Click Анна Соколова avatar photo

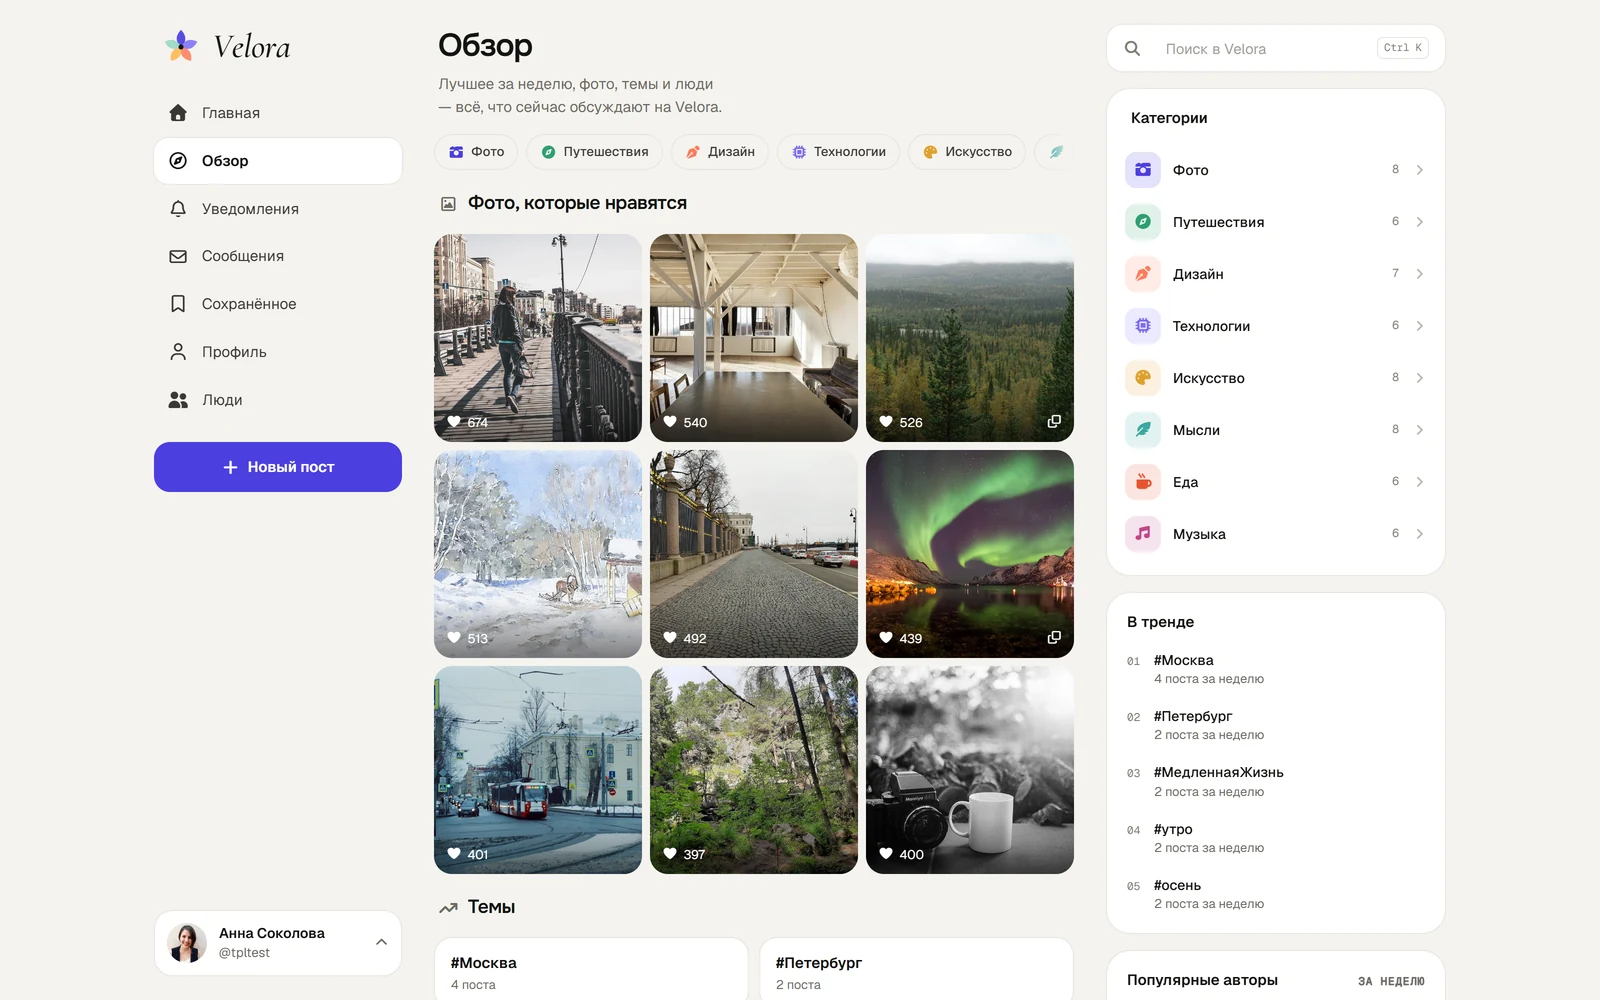tap(187, 943)
